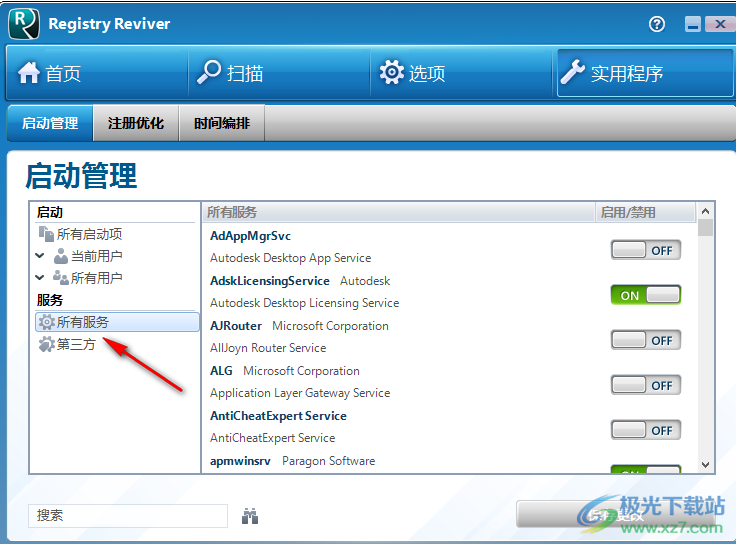
Task: Click the wrench icon on 实用程序
Action: coord(573,72)
